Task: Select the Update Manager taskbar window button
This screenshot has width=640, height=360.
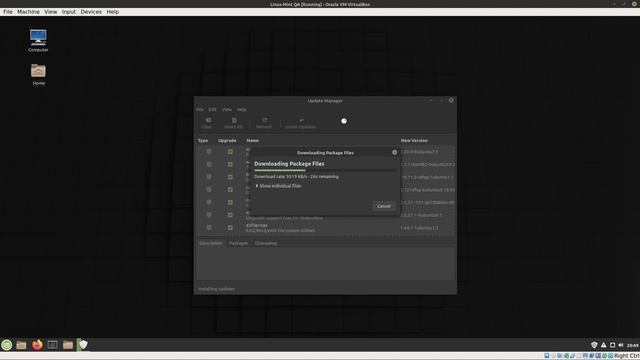Action: pyautogui.click(x=83, y=345)
